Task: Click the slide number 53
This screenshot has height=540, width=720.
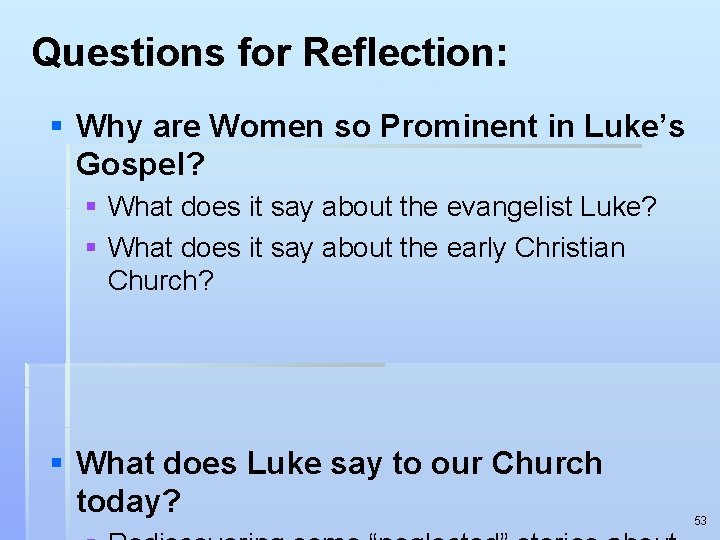Action: (700, 521)
